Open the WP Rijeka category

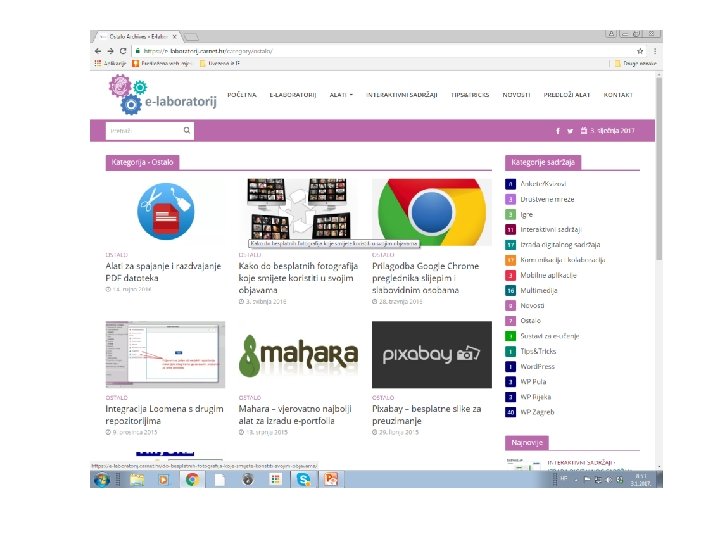click(535, 397)
